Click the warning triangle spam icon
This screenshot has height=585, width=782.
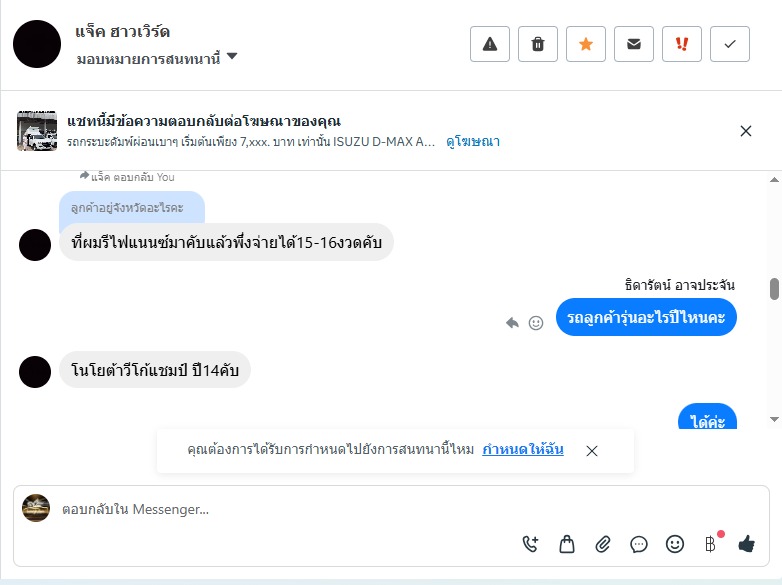[x=490, y=44]
